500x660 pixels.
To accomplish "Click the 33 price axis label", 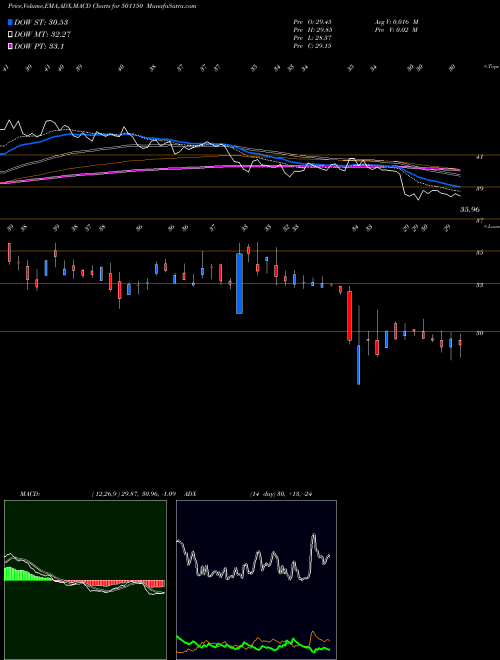I will [x=479, y=285].
